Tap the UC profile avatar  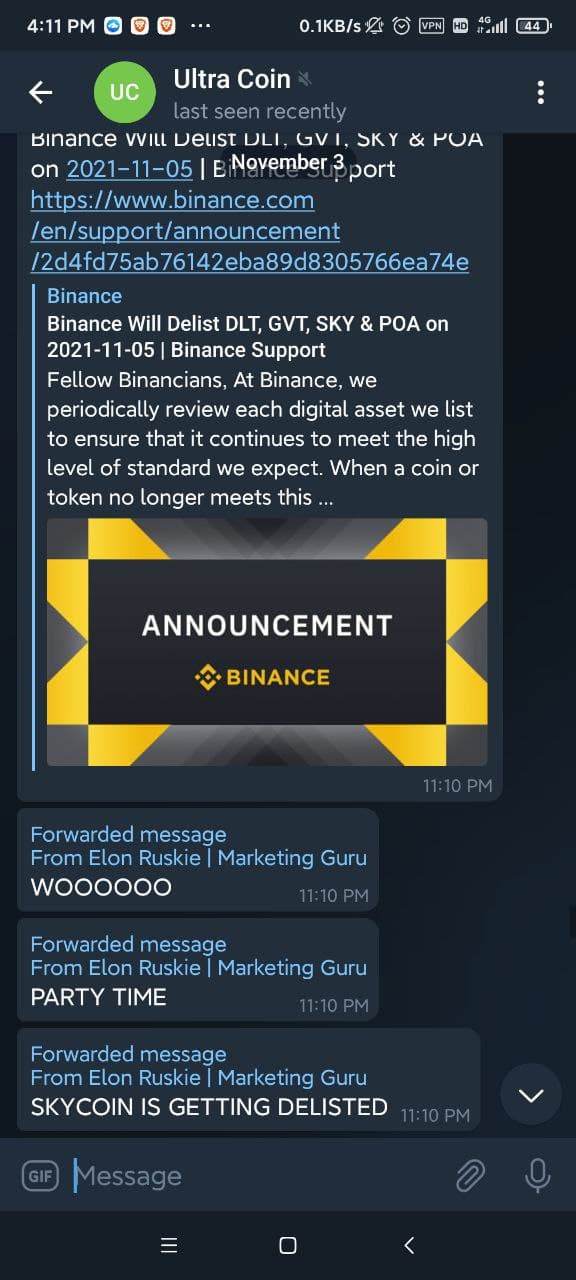pyautogui.click(x=125, y=93)
